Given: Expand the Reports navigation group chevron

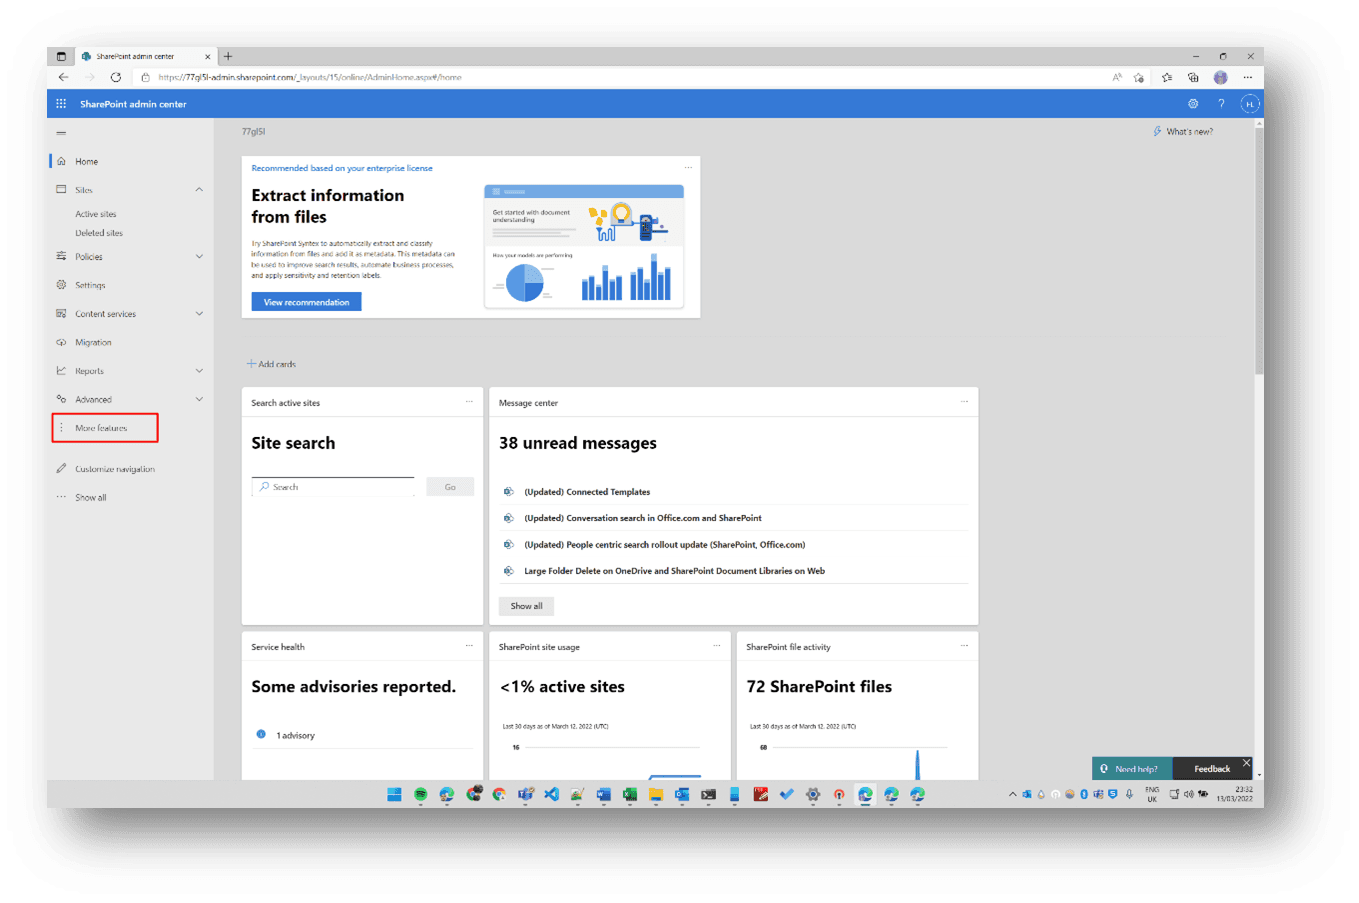Looking at the screenshot, I should (x=199, y=371).
